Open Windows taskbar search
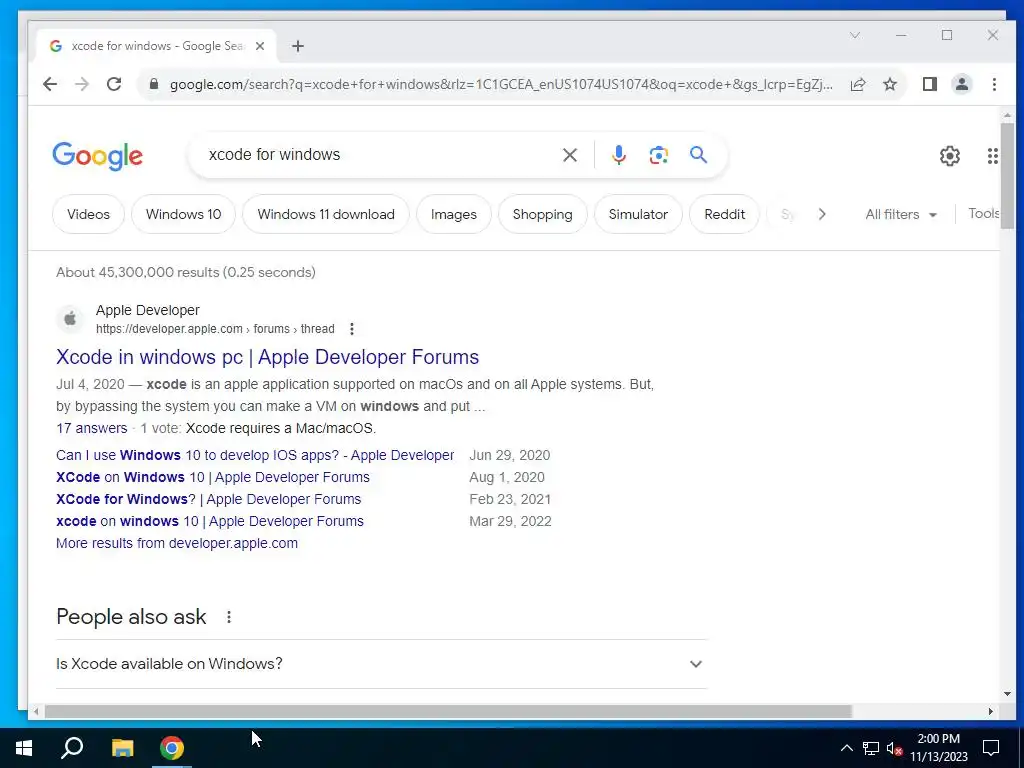Screen dimensions: 1024x768 (72, 748)
